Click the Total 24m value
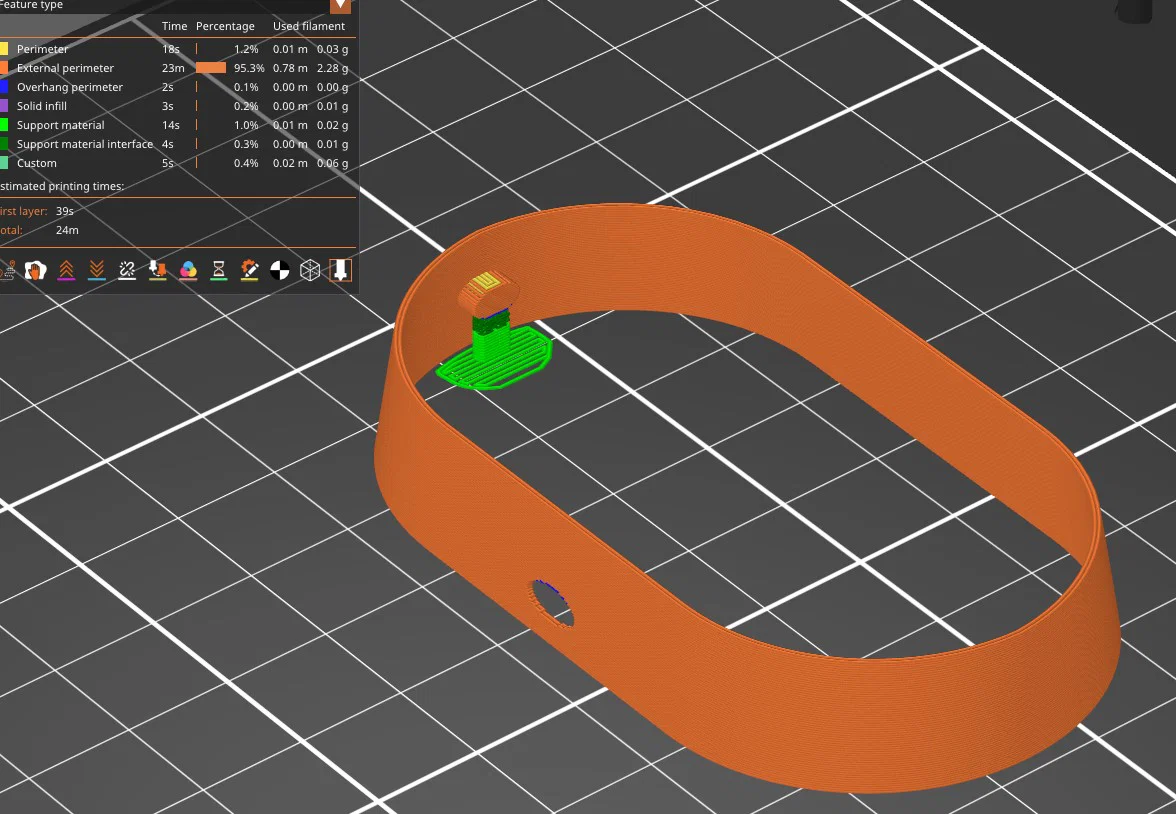Image resolution: width=1176 pixels, height=814 pixels. [67, 230]
